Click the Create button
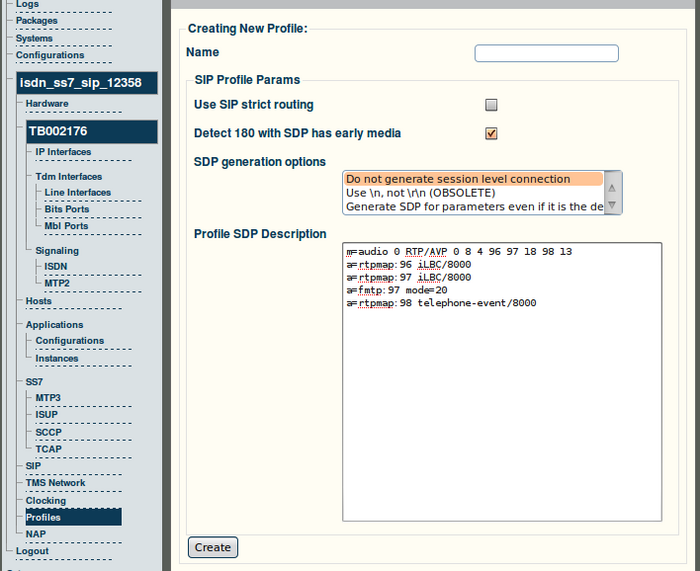The height and width of the screenshot is (571, 700). [213, 547]
